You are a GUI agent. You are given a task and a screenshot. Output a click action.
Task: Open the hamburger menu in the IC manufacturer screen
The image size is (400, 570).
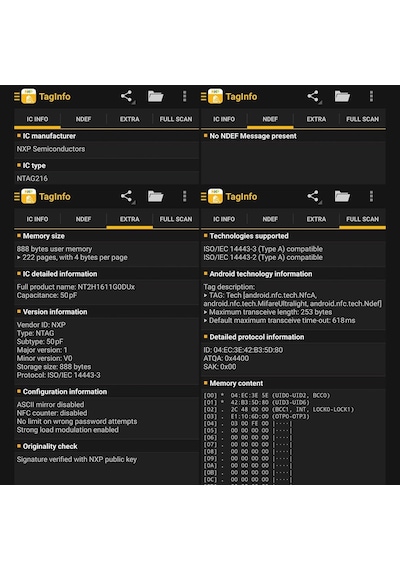point(17,97)
